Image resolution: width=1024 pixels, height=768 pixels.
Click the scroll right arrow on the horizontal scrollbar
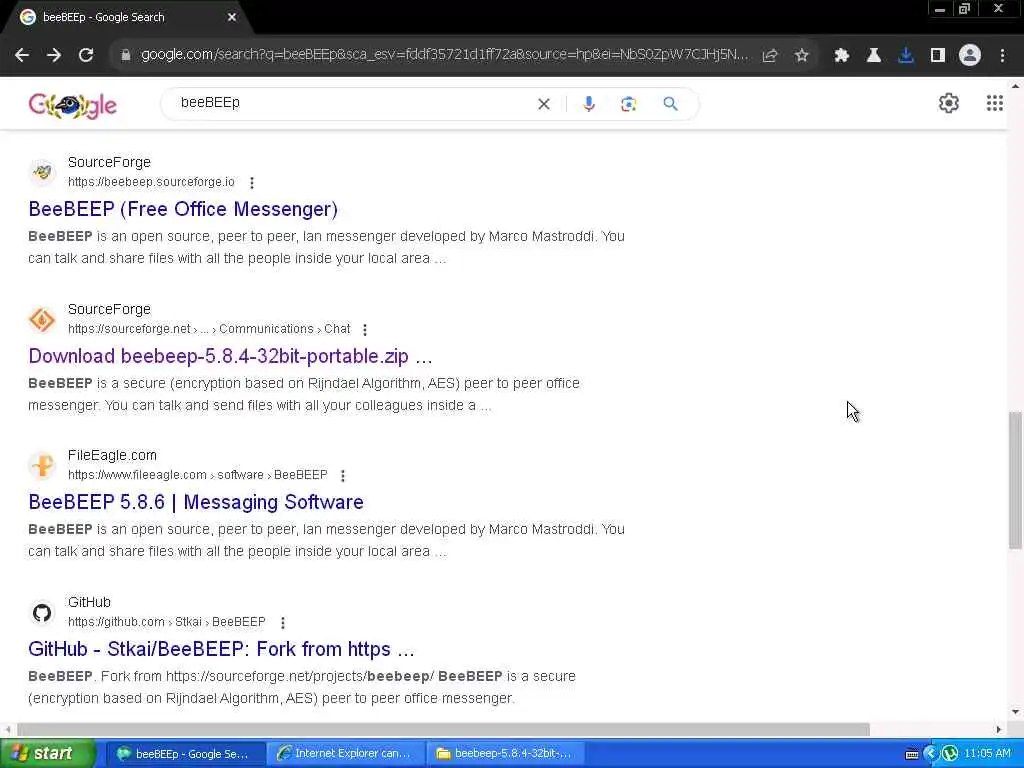point(999,729)
